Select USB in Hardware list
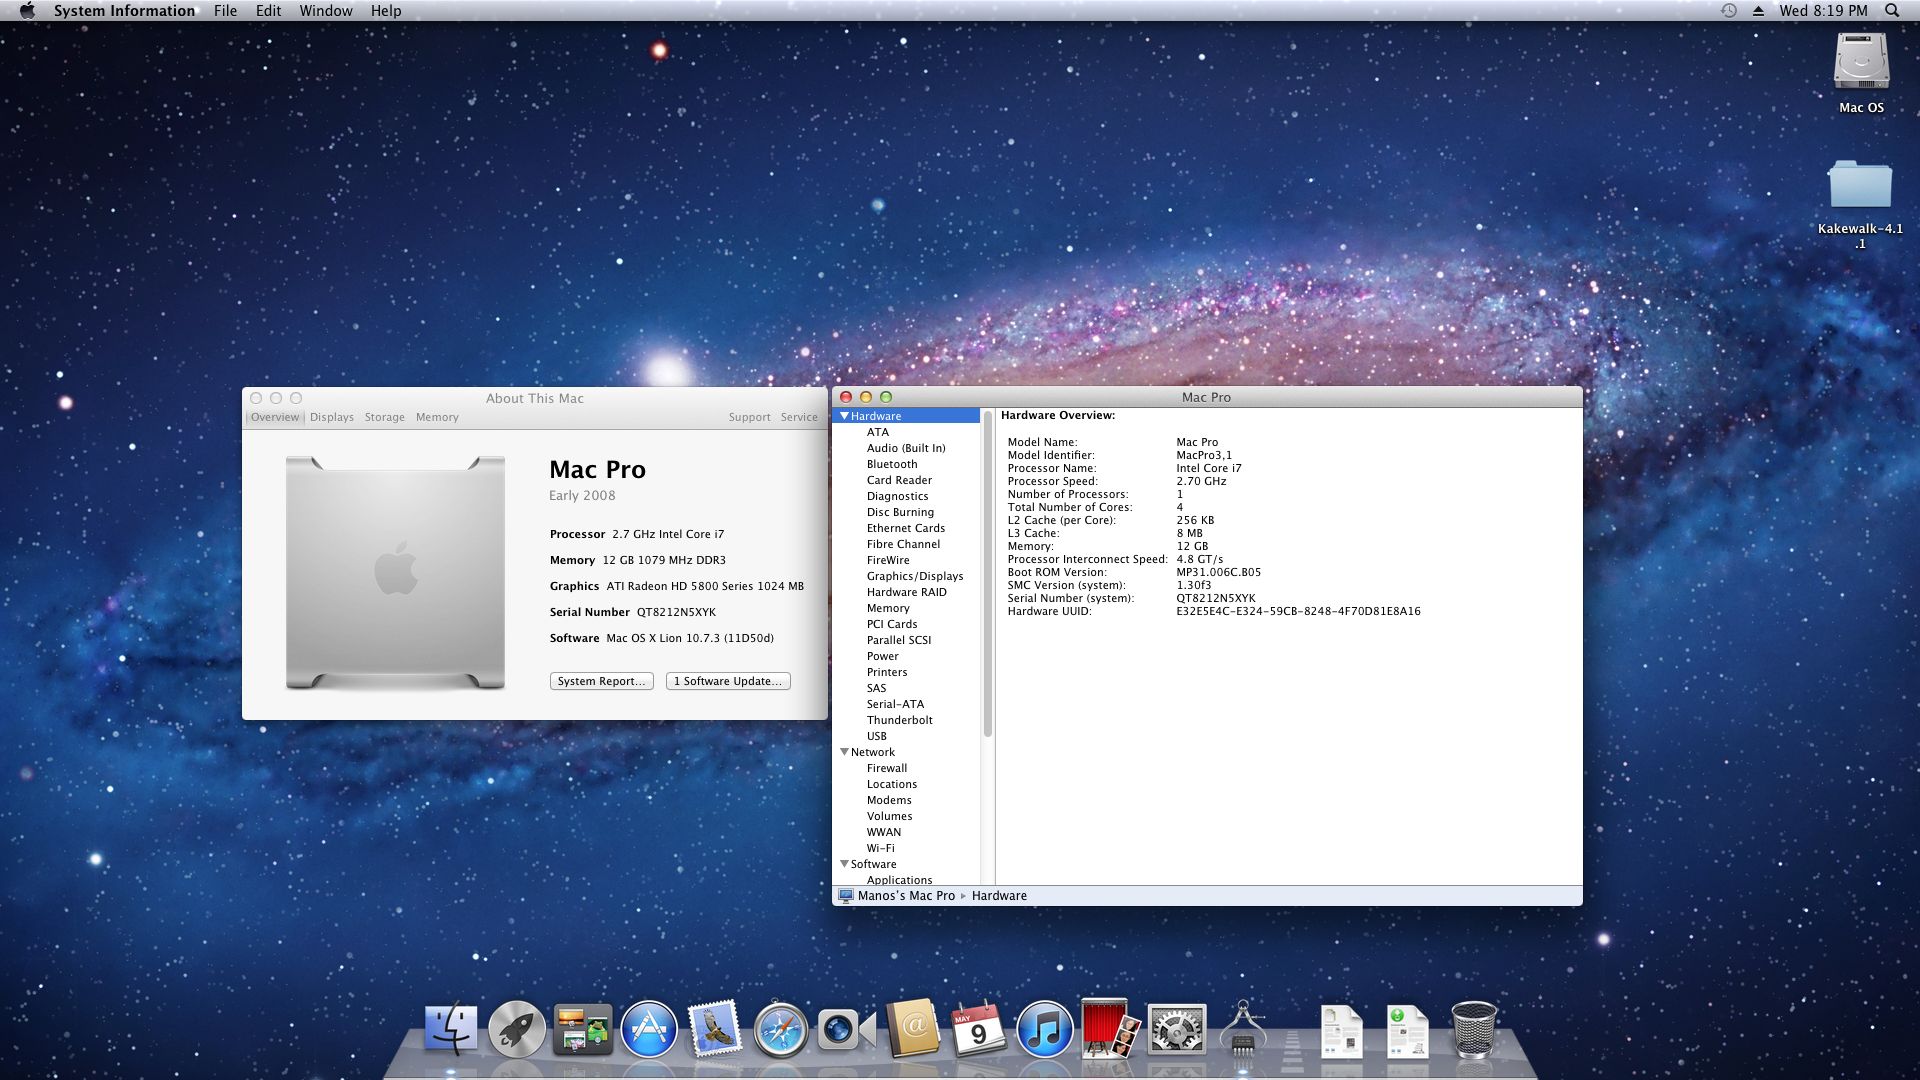 point(877,736)
